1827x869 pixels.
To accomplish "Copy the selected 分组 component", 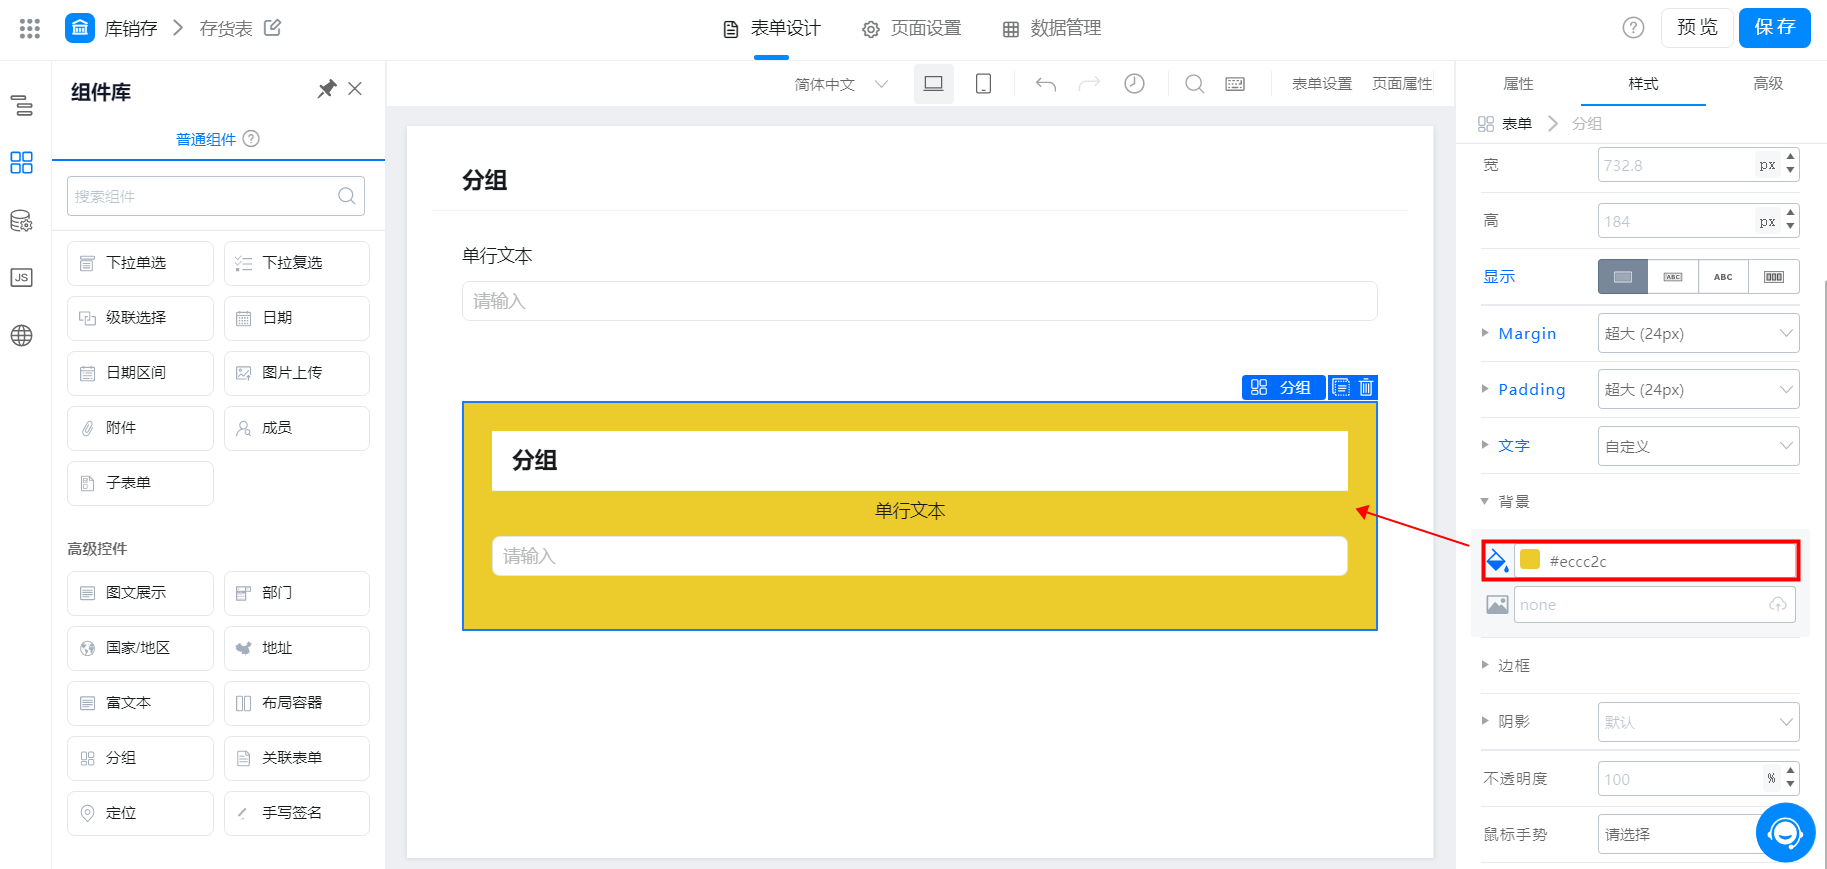I will coord(1341,387).
